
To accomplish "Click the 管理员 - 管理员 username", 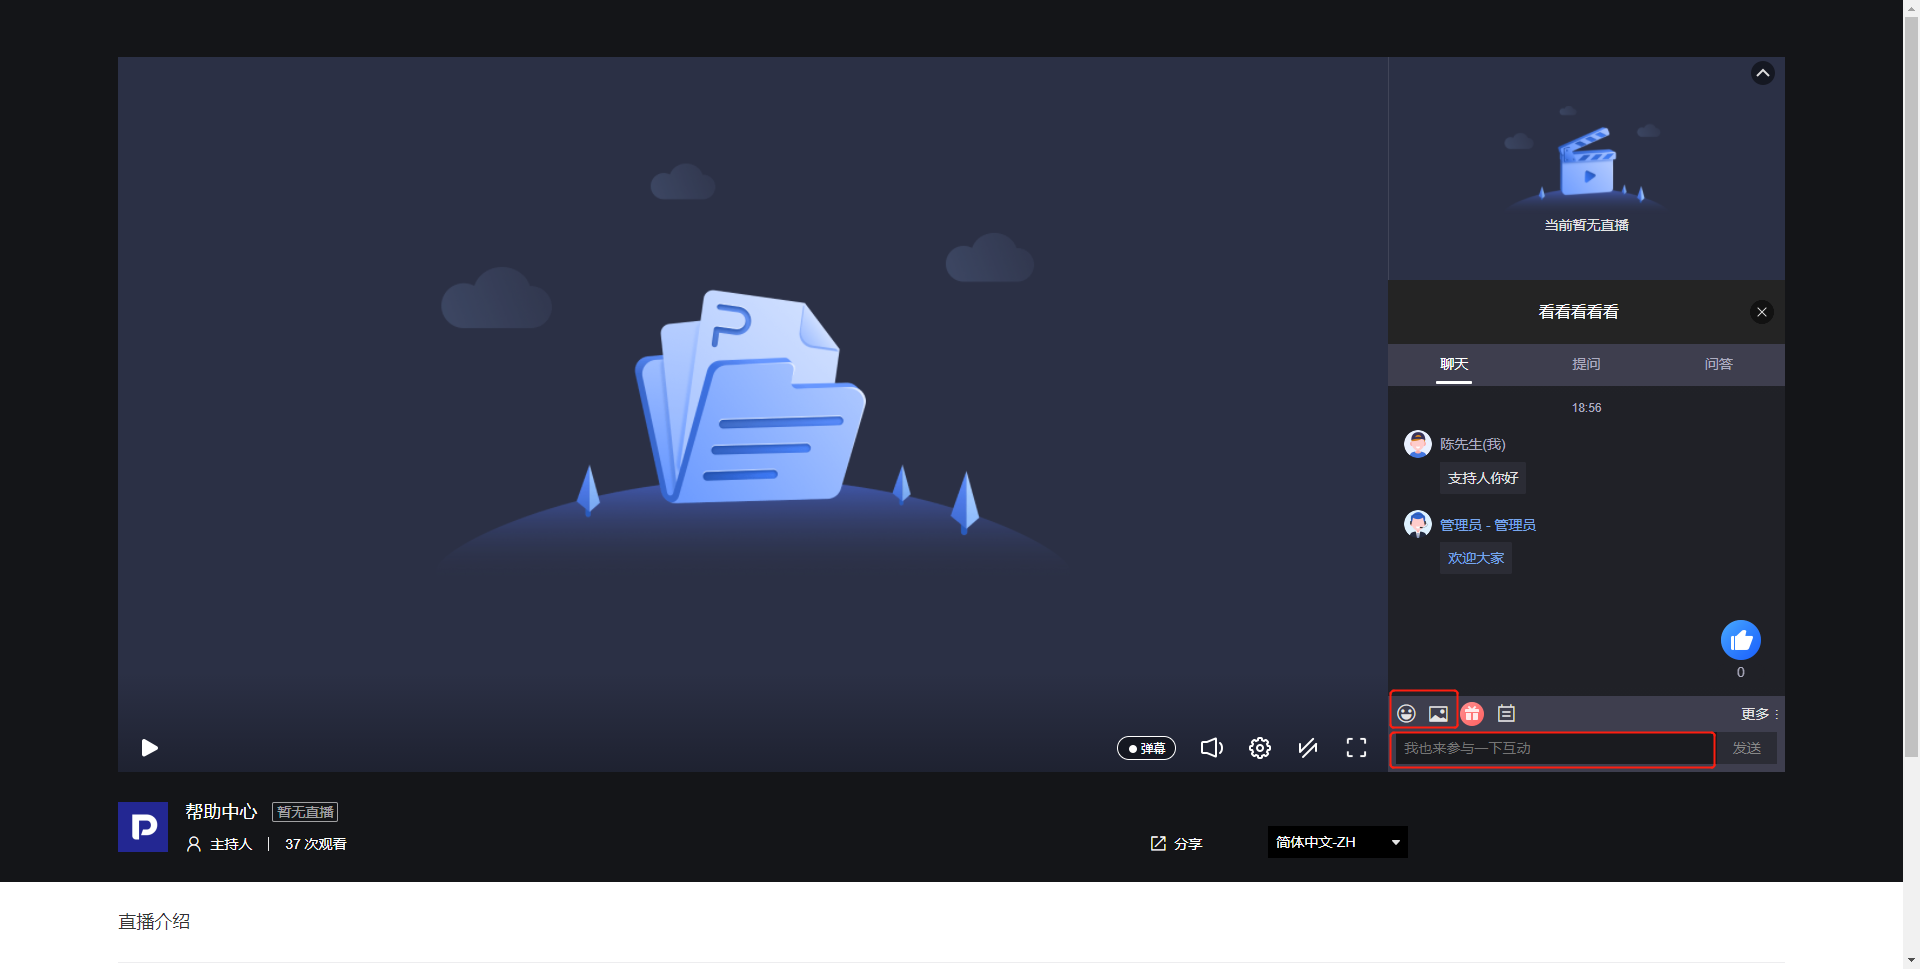I will coord(1488,525).
